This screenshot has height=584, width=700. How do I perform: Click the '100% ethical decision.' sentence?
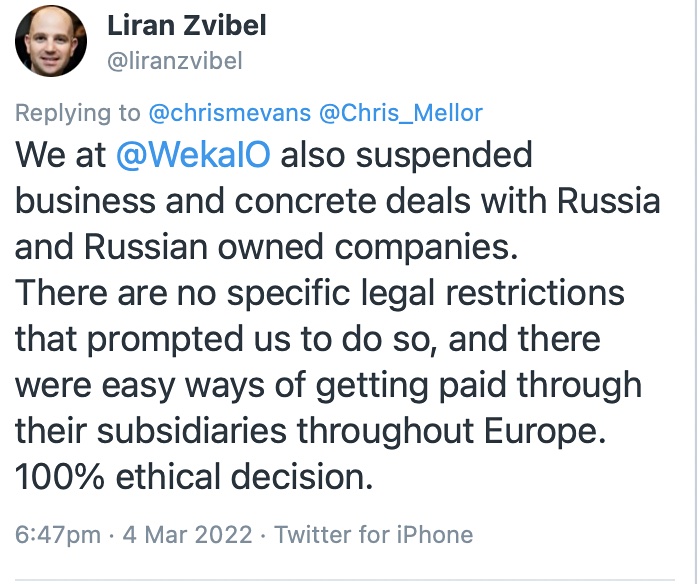(194, 476)
